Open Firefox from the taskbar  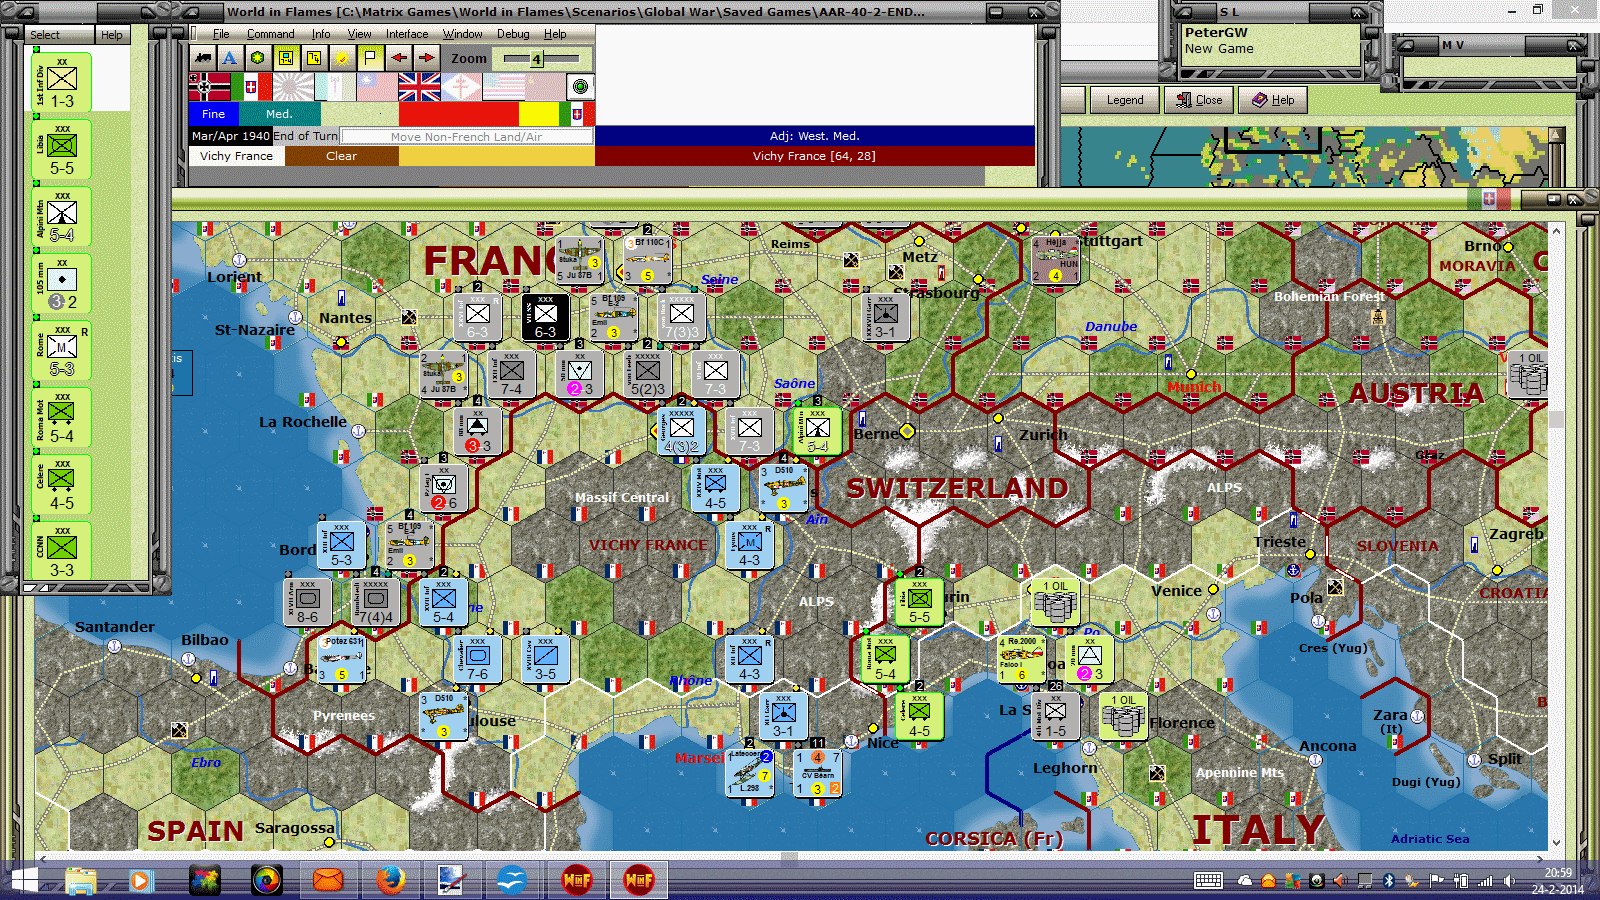(x=390, y=880)
